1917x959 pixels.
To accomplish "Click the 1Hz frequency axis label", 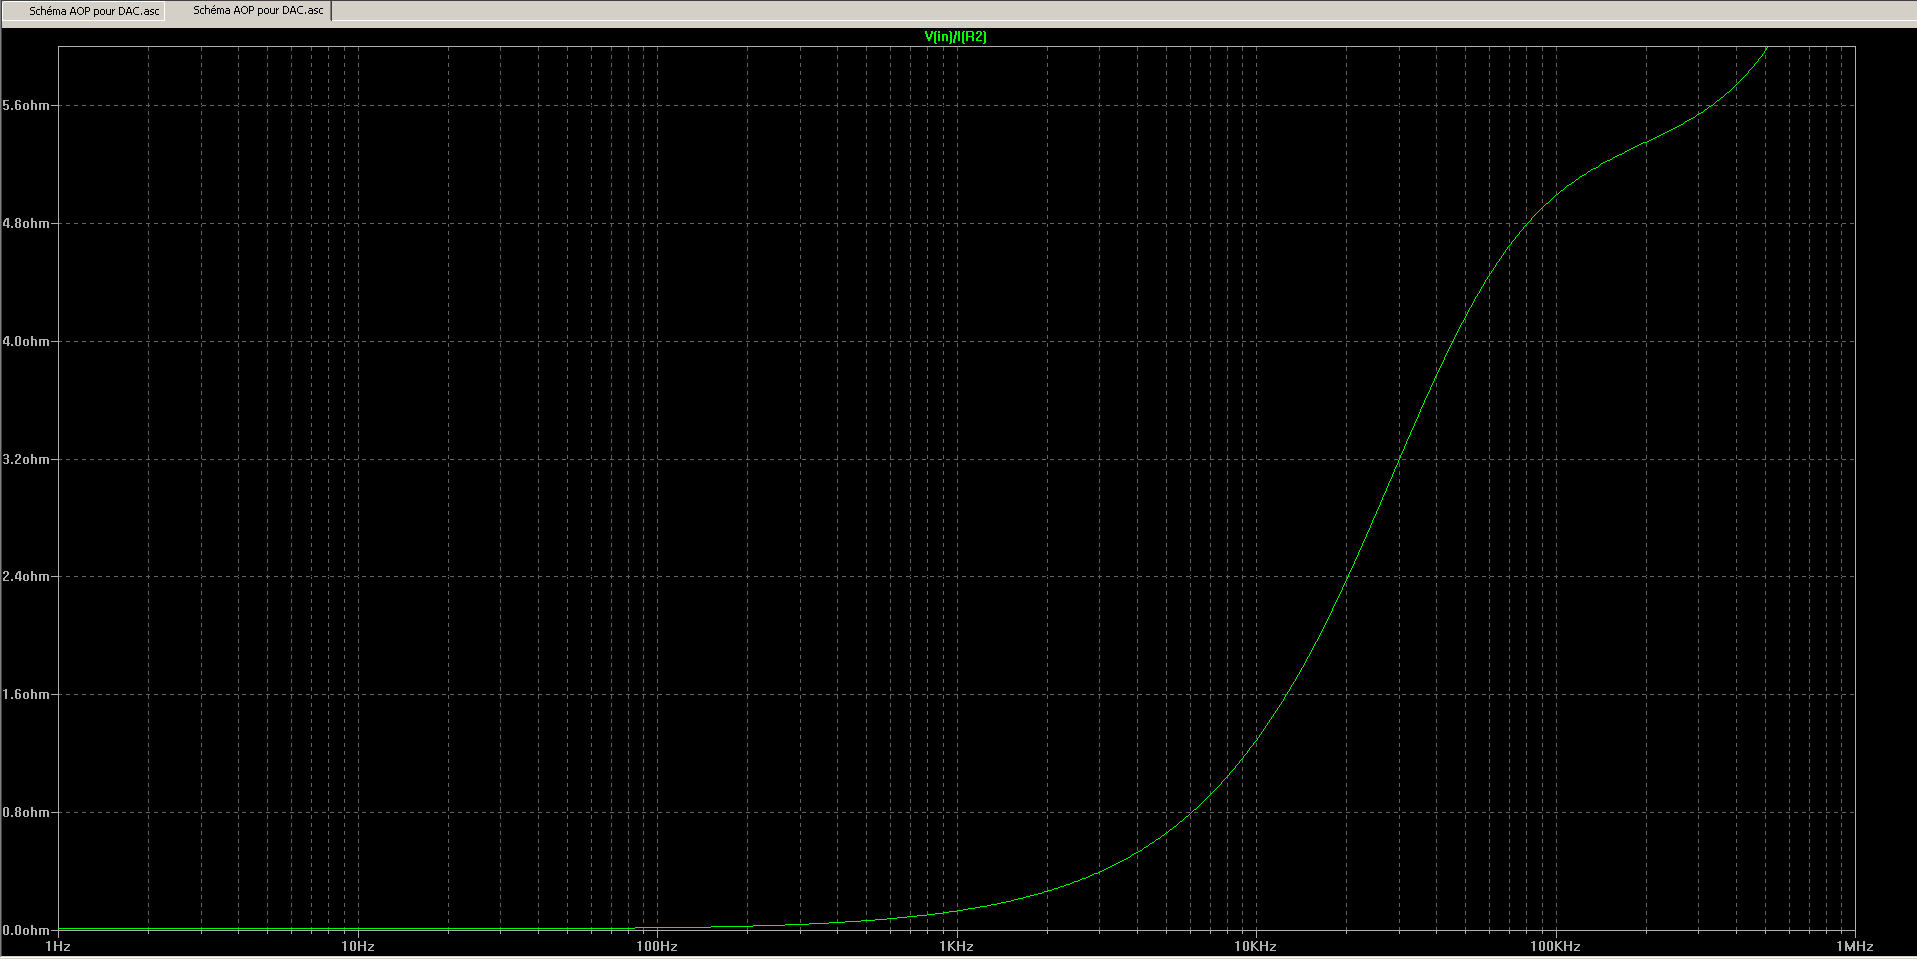I will click(58, 946).
